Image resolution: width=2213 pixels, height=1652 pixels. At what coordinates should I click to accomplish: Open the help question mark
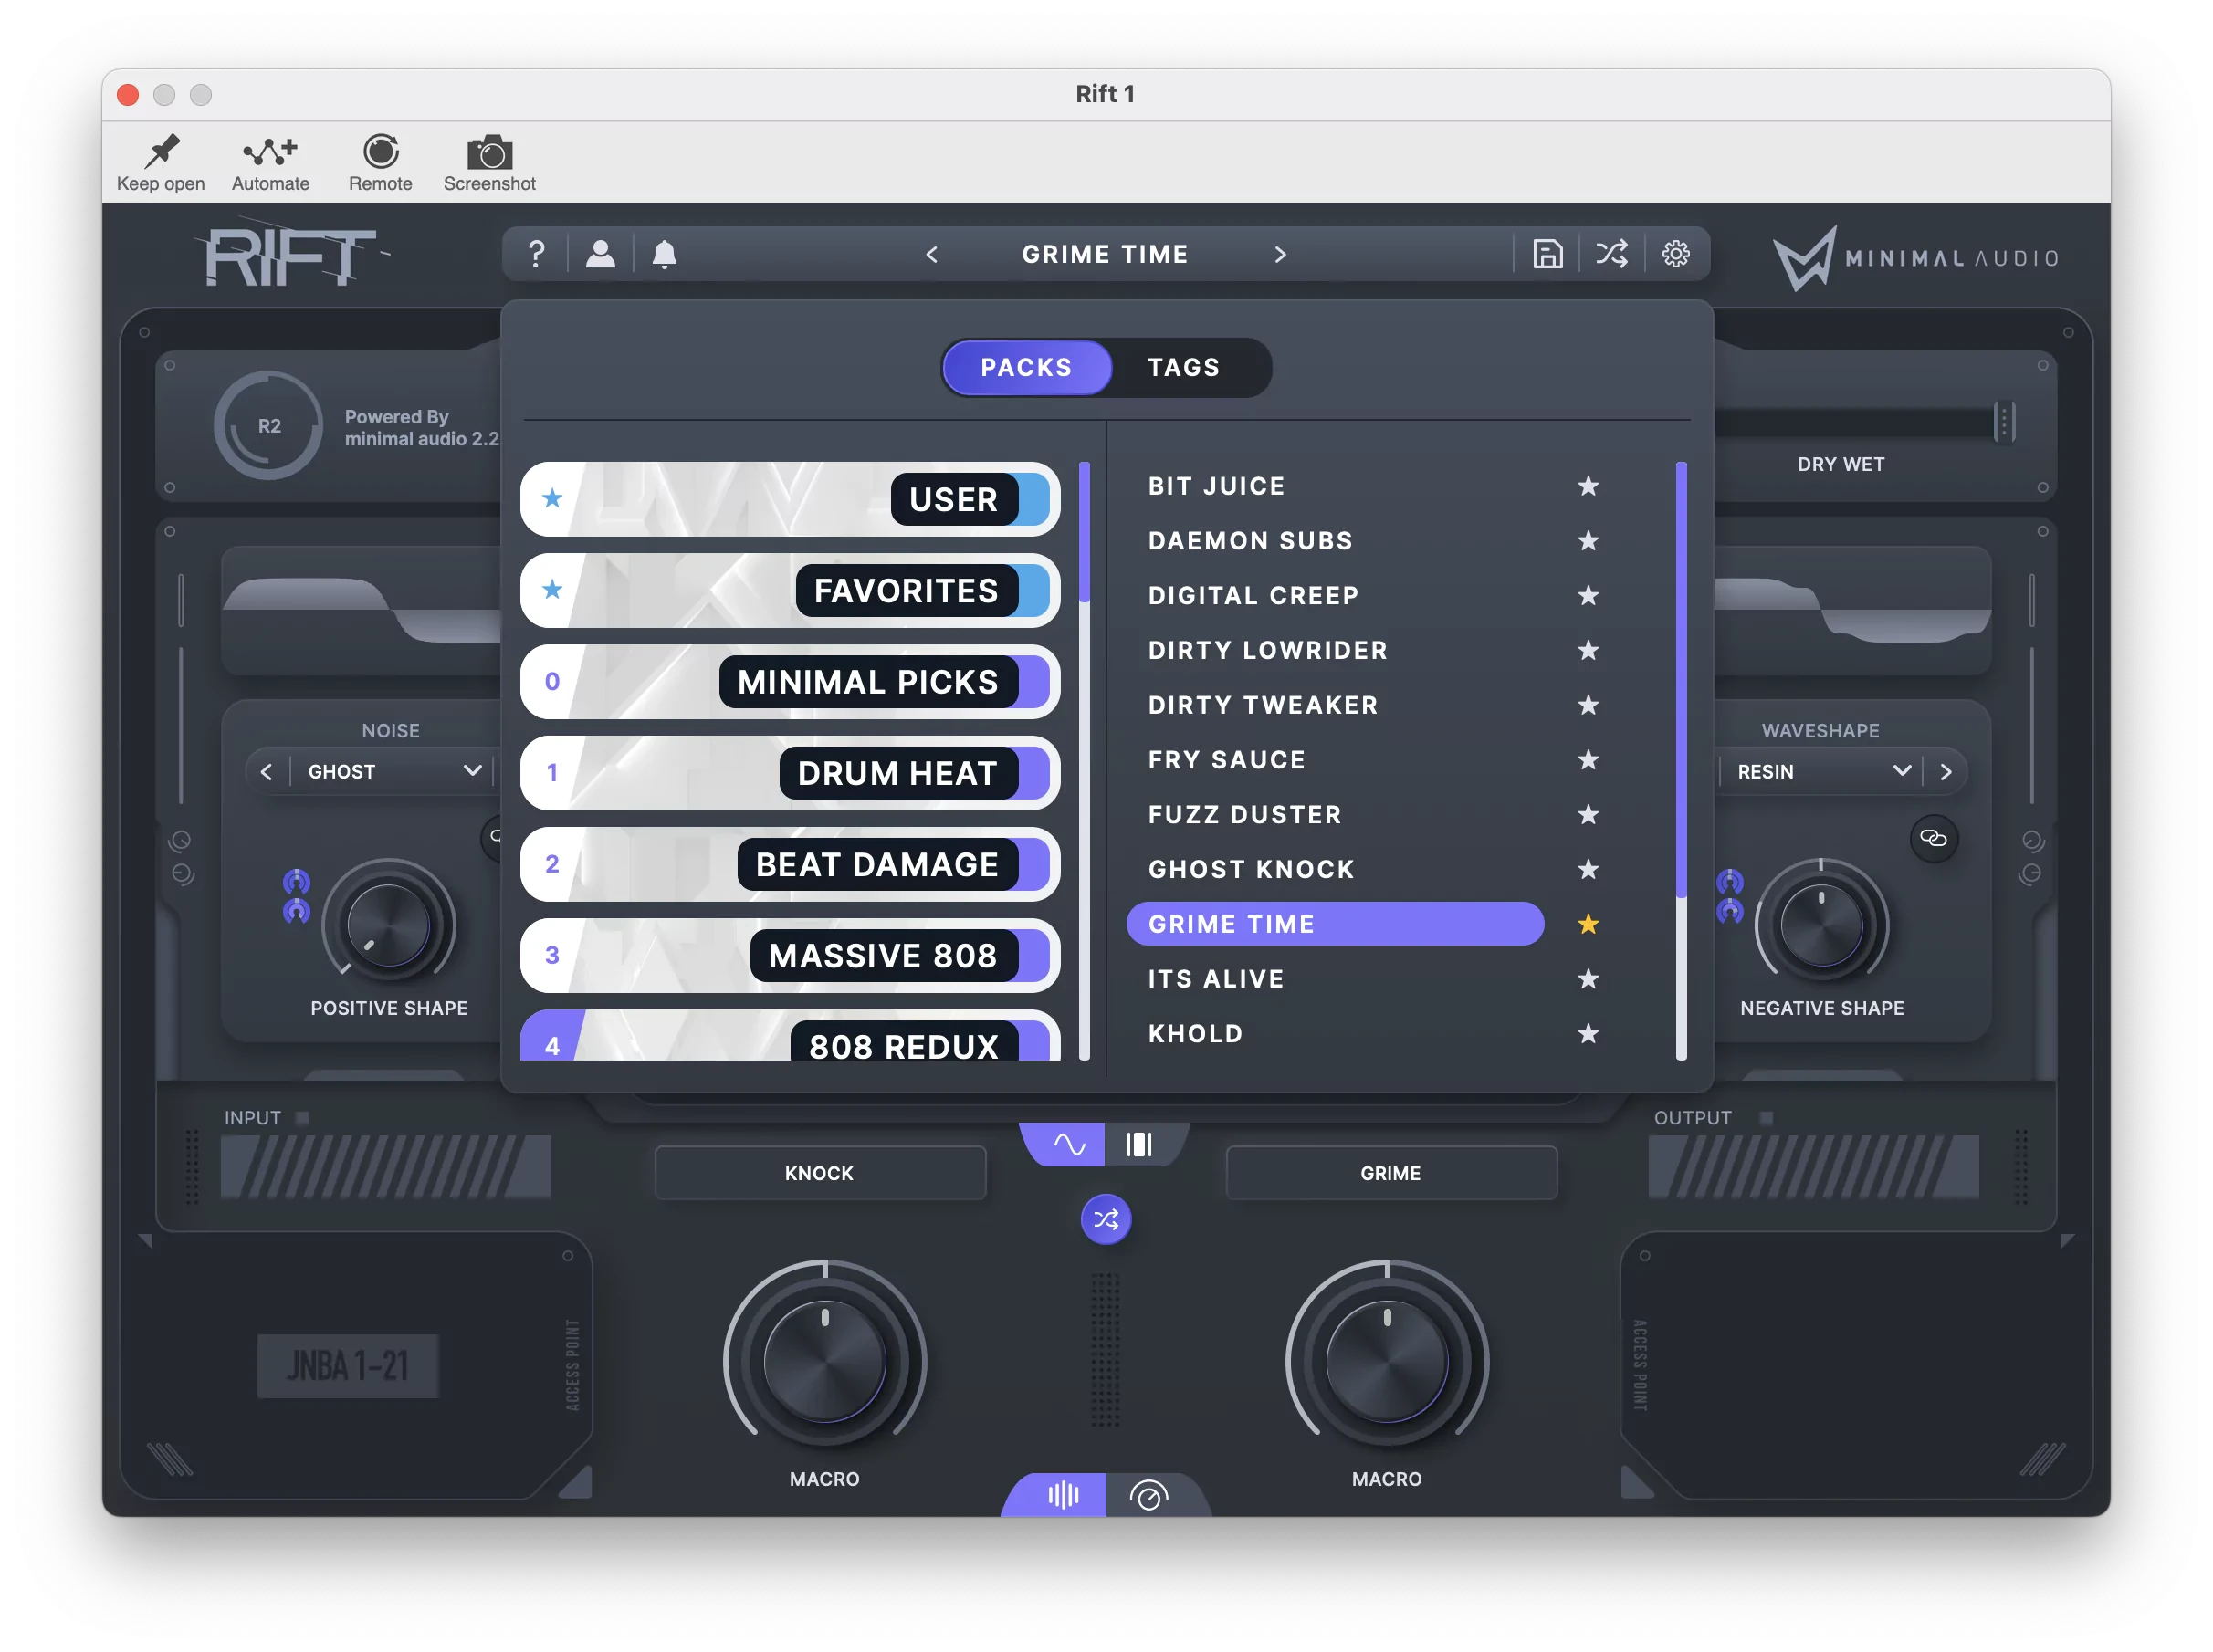pyautogui.click(x=536, y=254)
